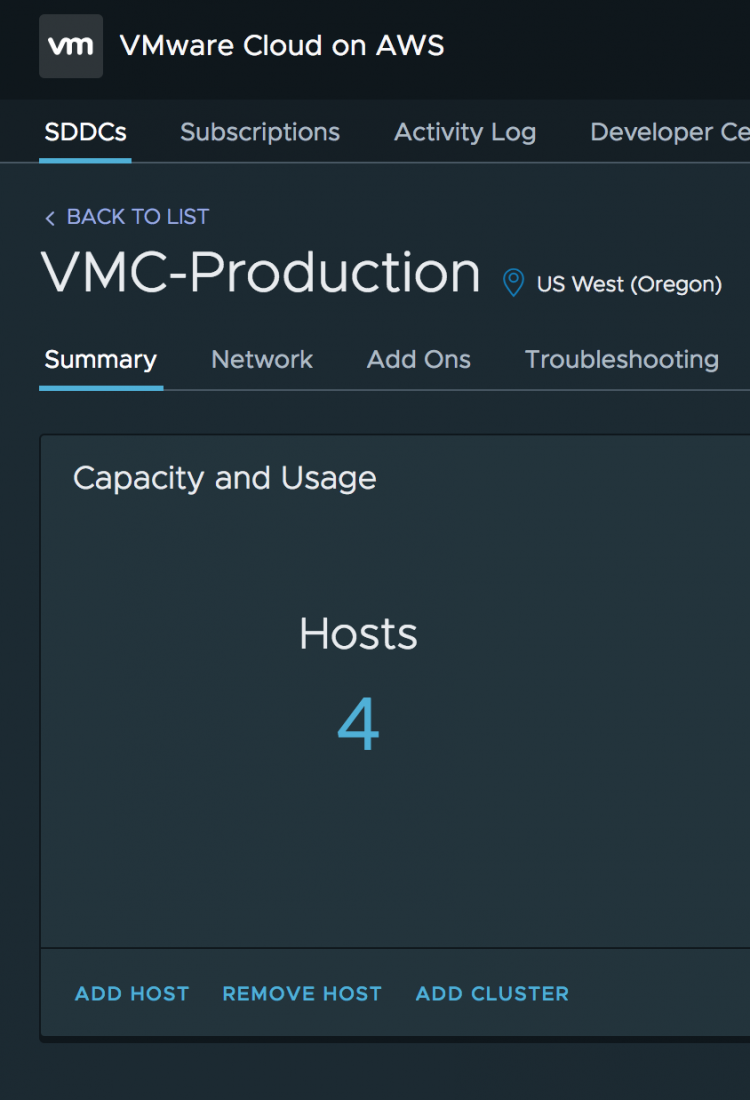Open the Add Ons sub-tab
This screenshot has width=750, height=1100.
[419, 360]
